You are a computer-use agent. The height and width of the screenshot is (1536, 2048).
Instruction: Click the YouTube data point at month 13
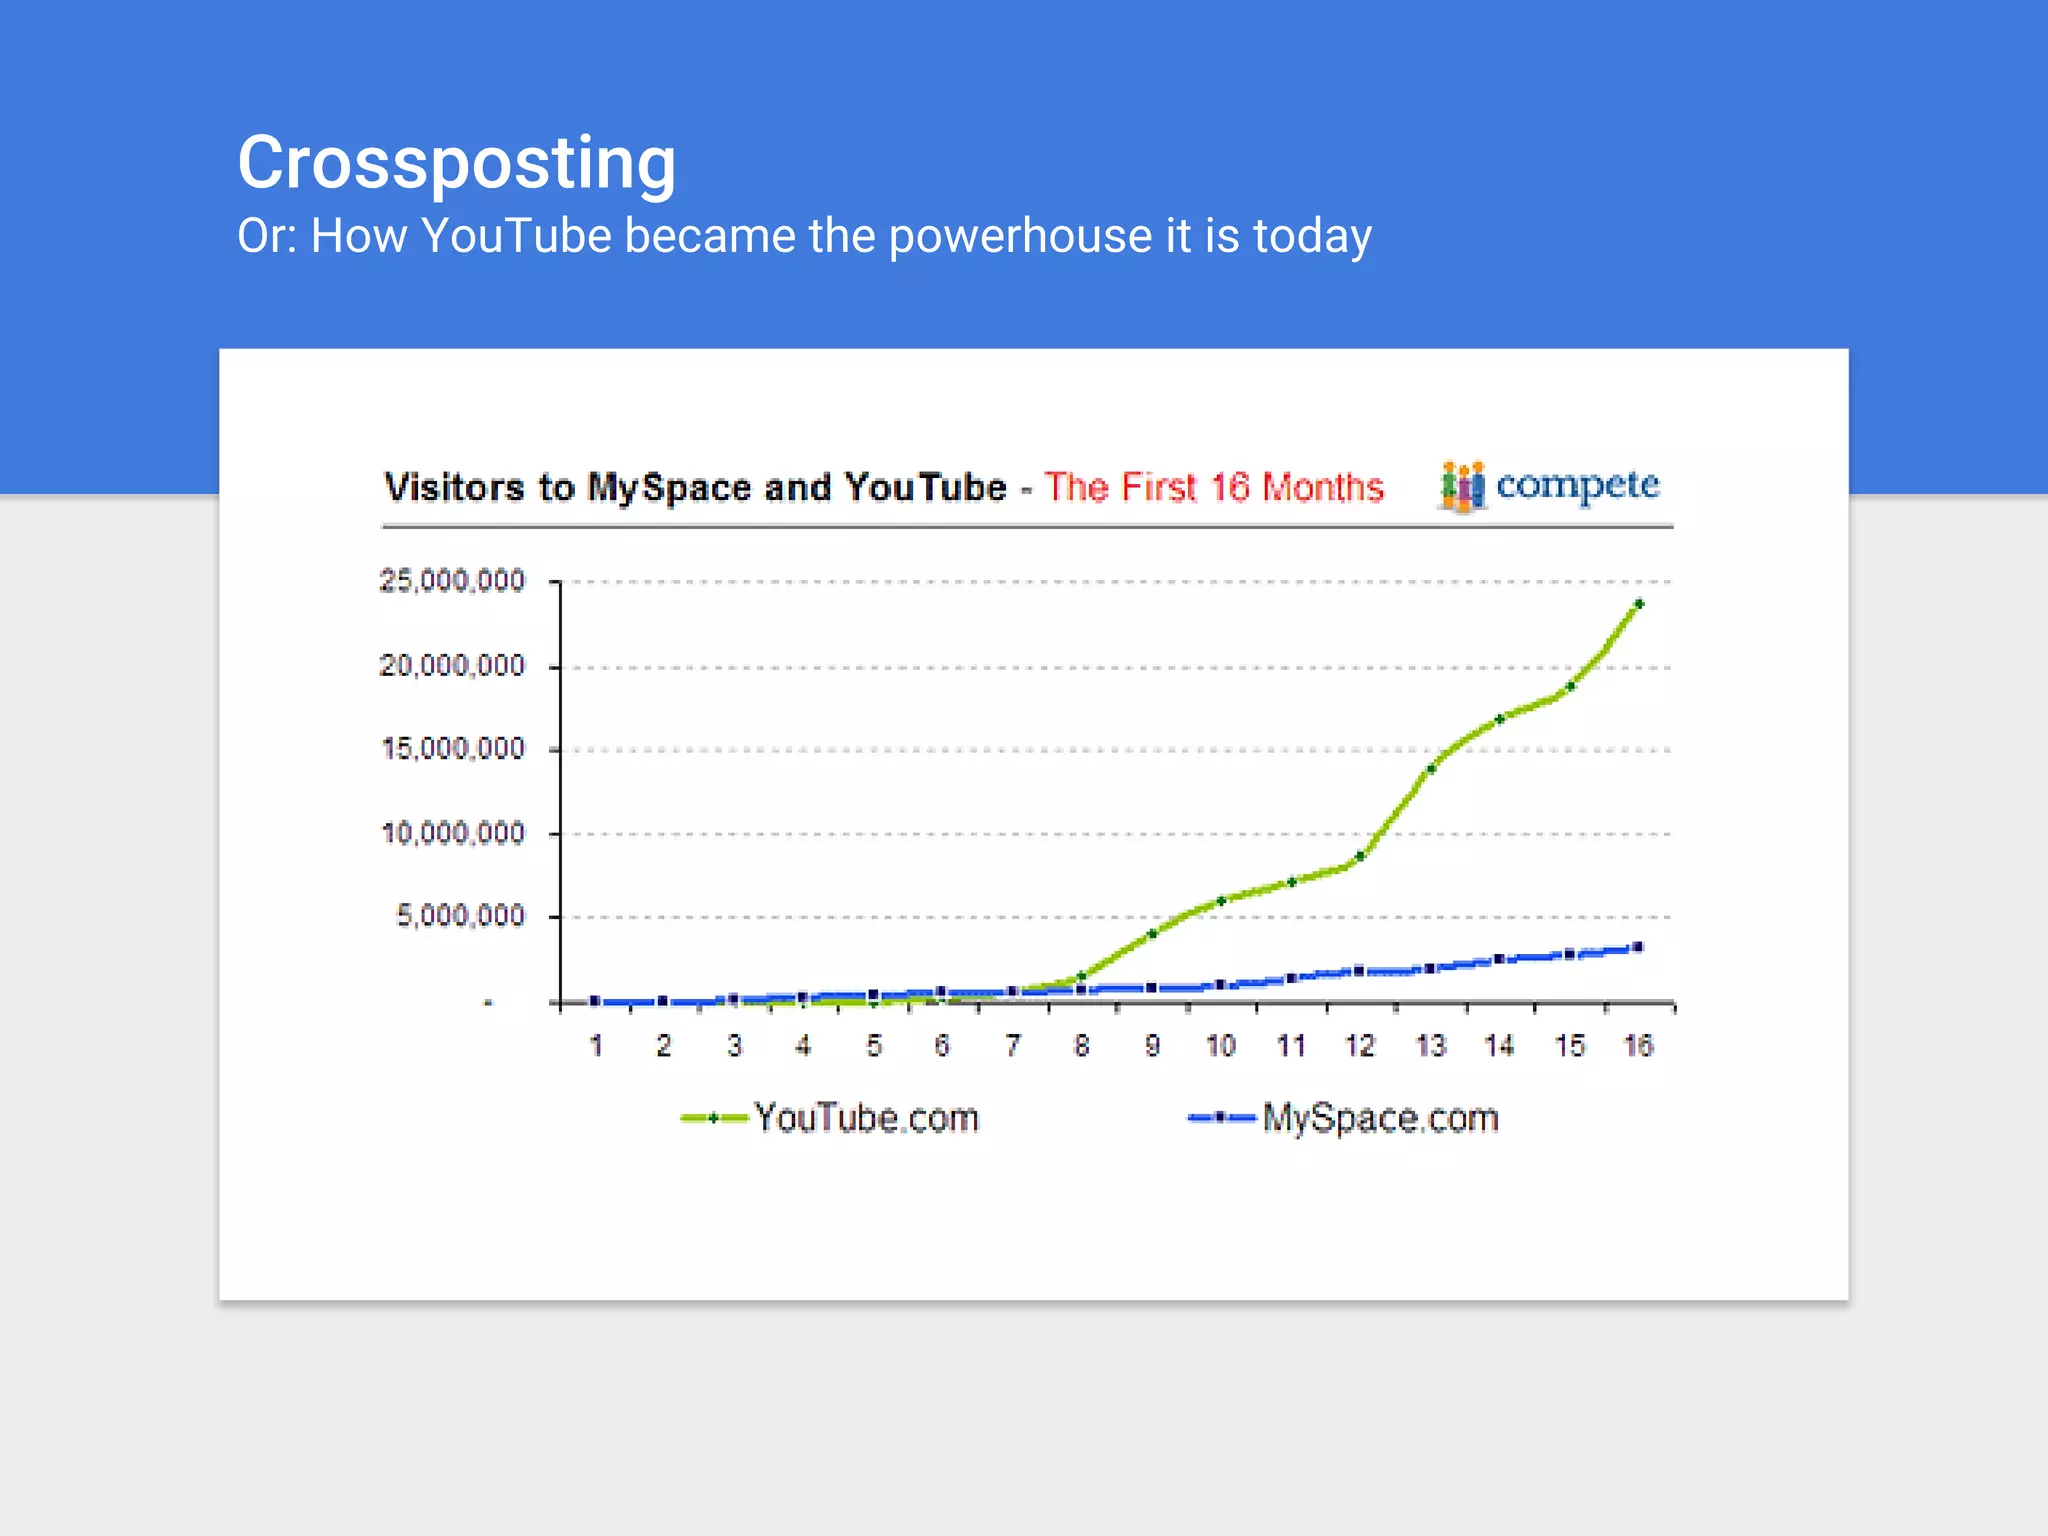click(1431, 769)
